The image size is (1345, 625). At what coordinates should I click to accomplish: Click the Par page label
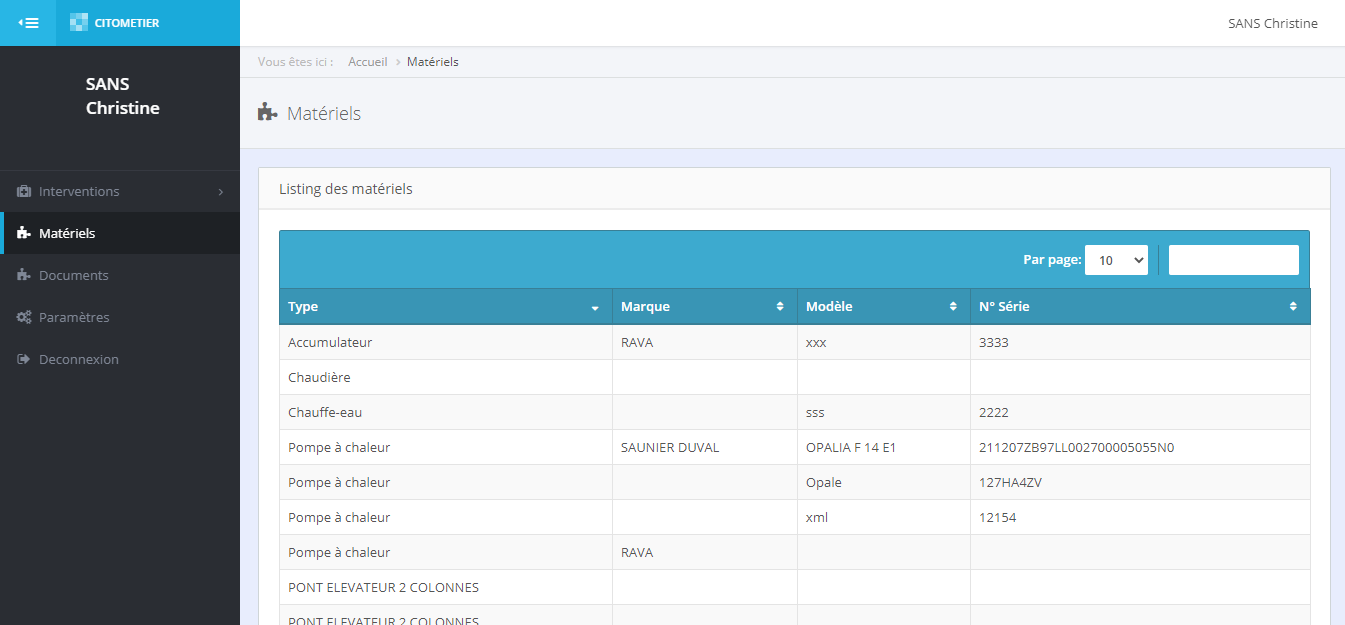click(1052, 260)
